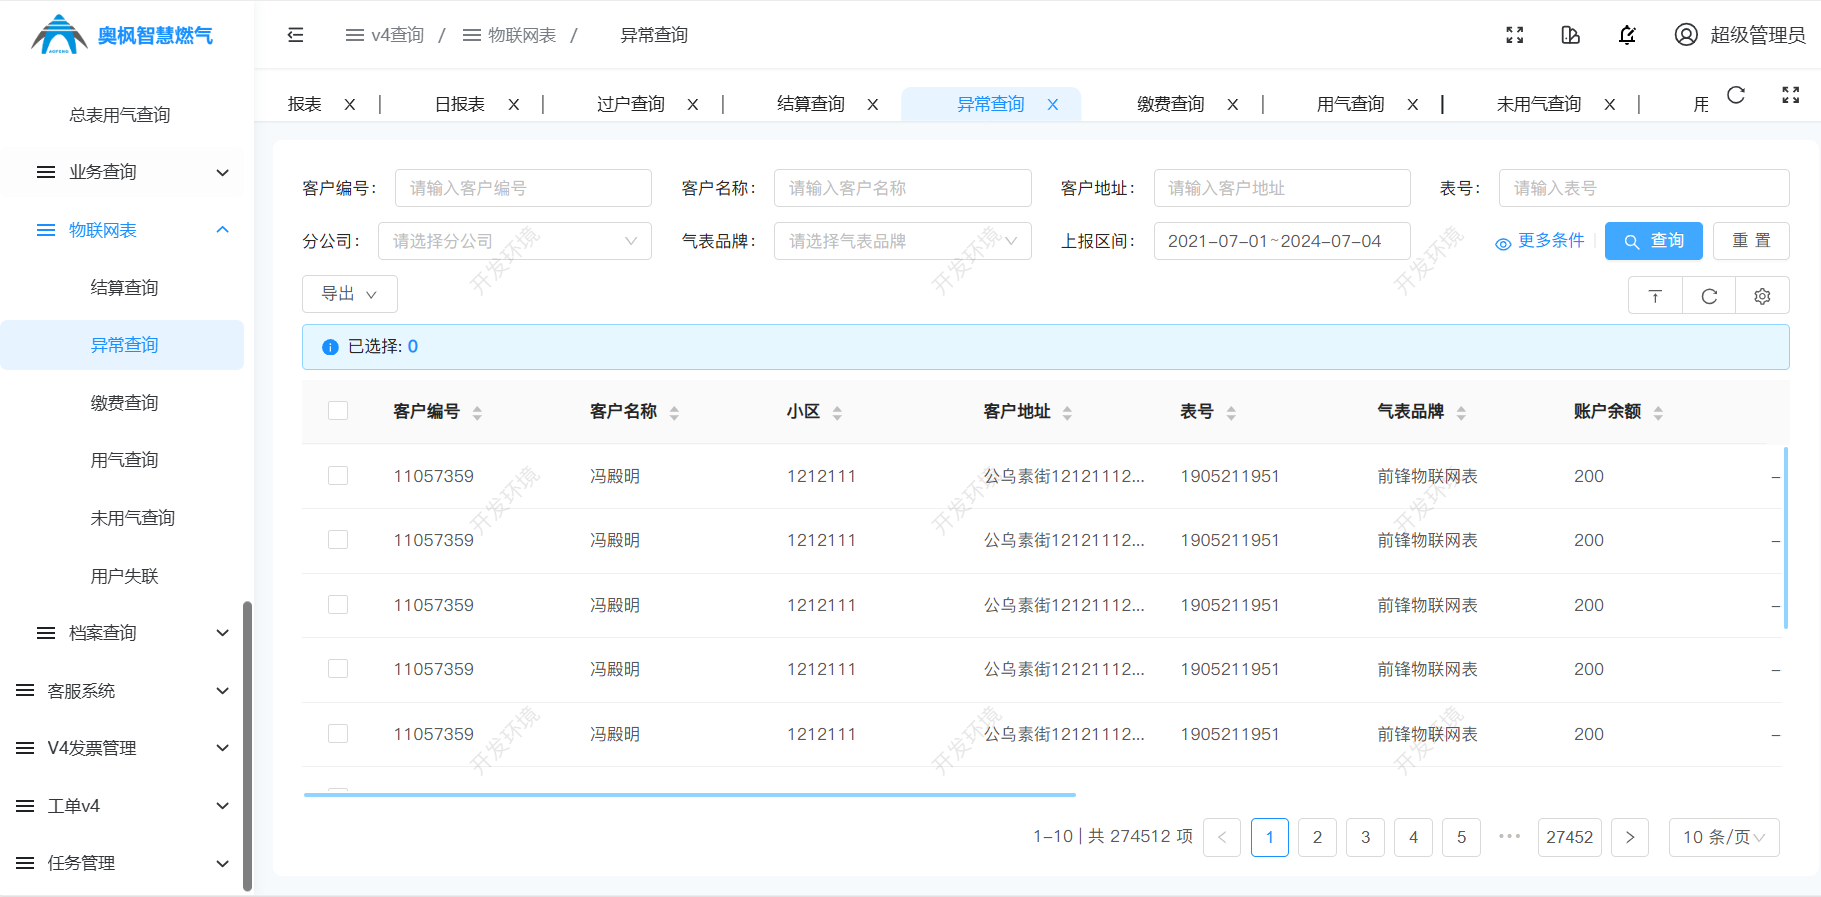The width and height of the screenshot is (1821, 897).
Task: Click the fullscreen icon in top header
Action: 1515,35
